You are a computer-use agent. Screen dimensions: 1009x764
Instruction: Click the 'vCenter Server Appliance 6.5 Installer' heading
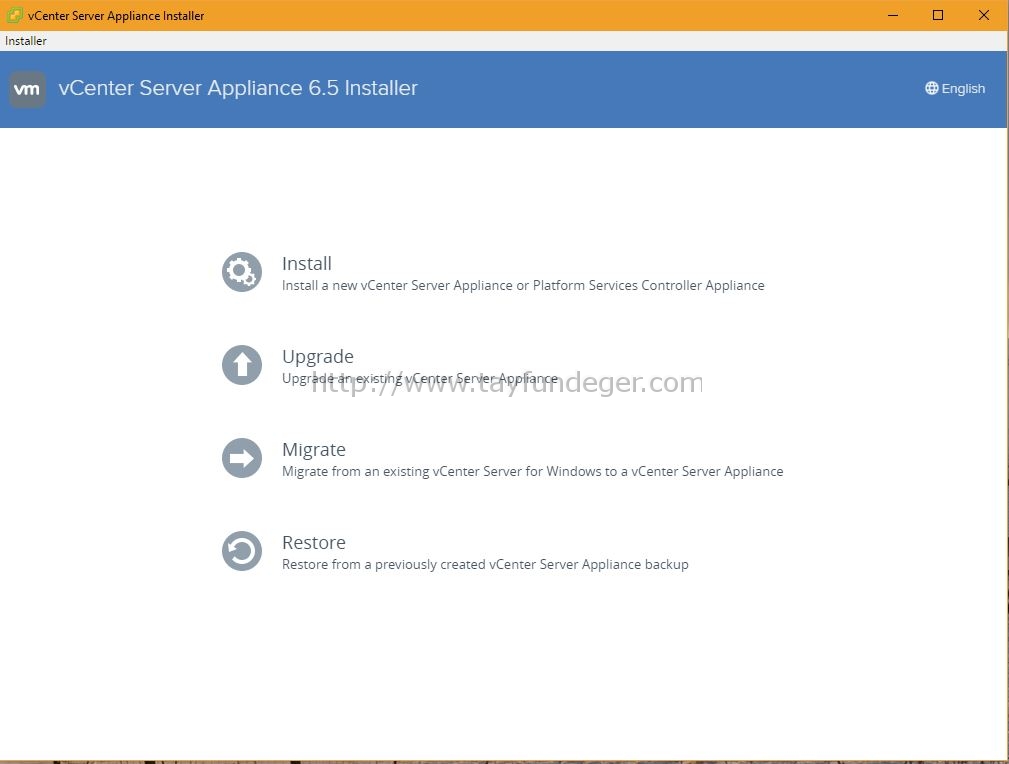coord(238,88)
